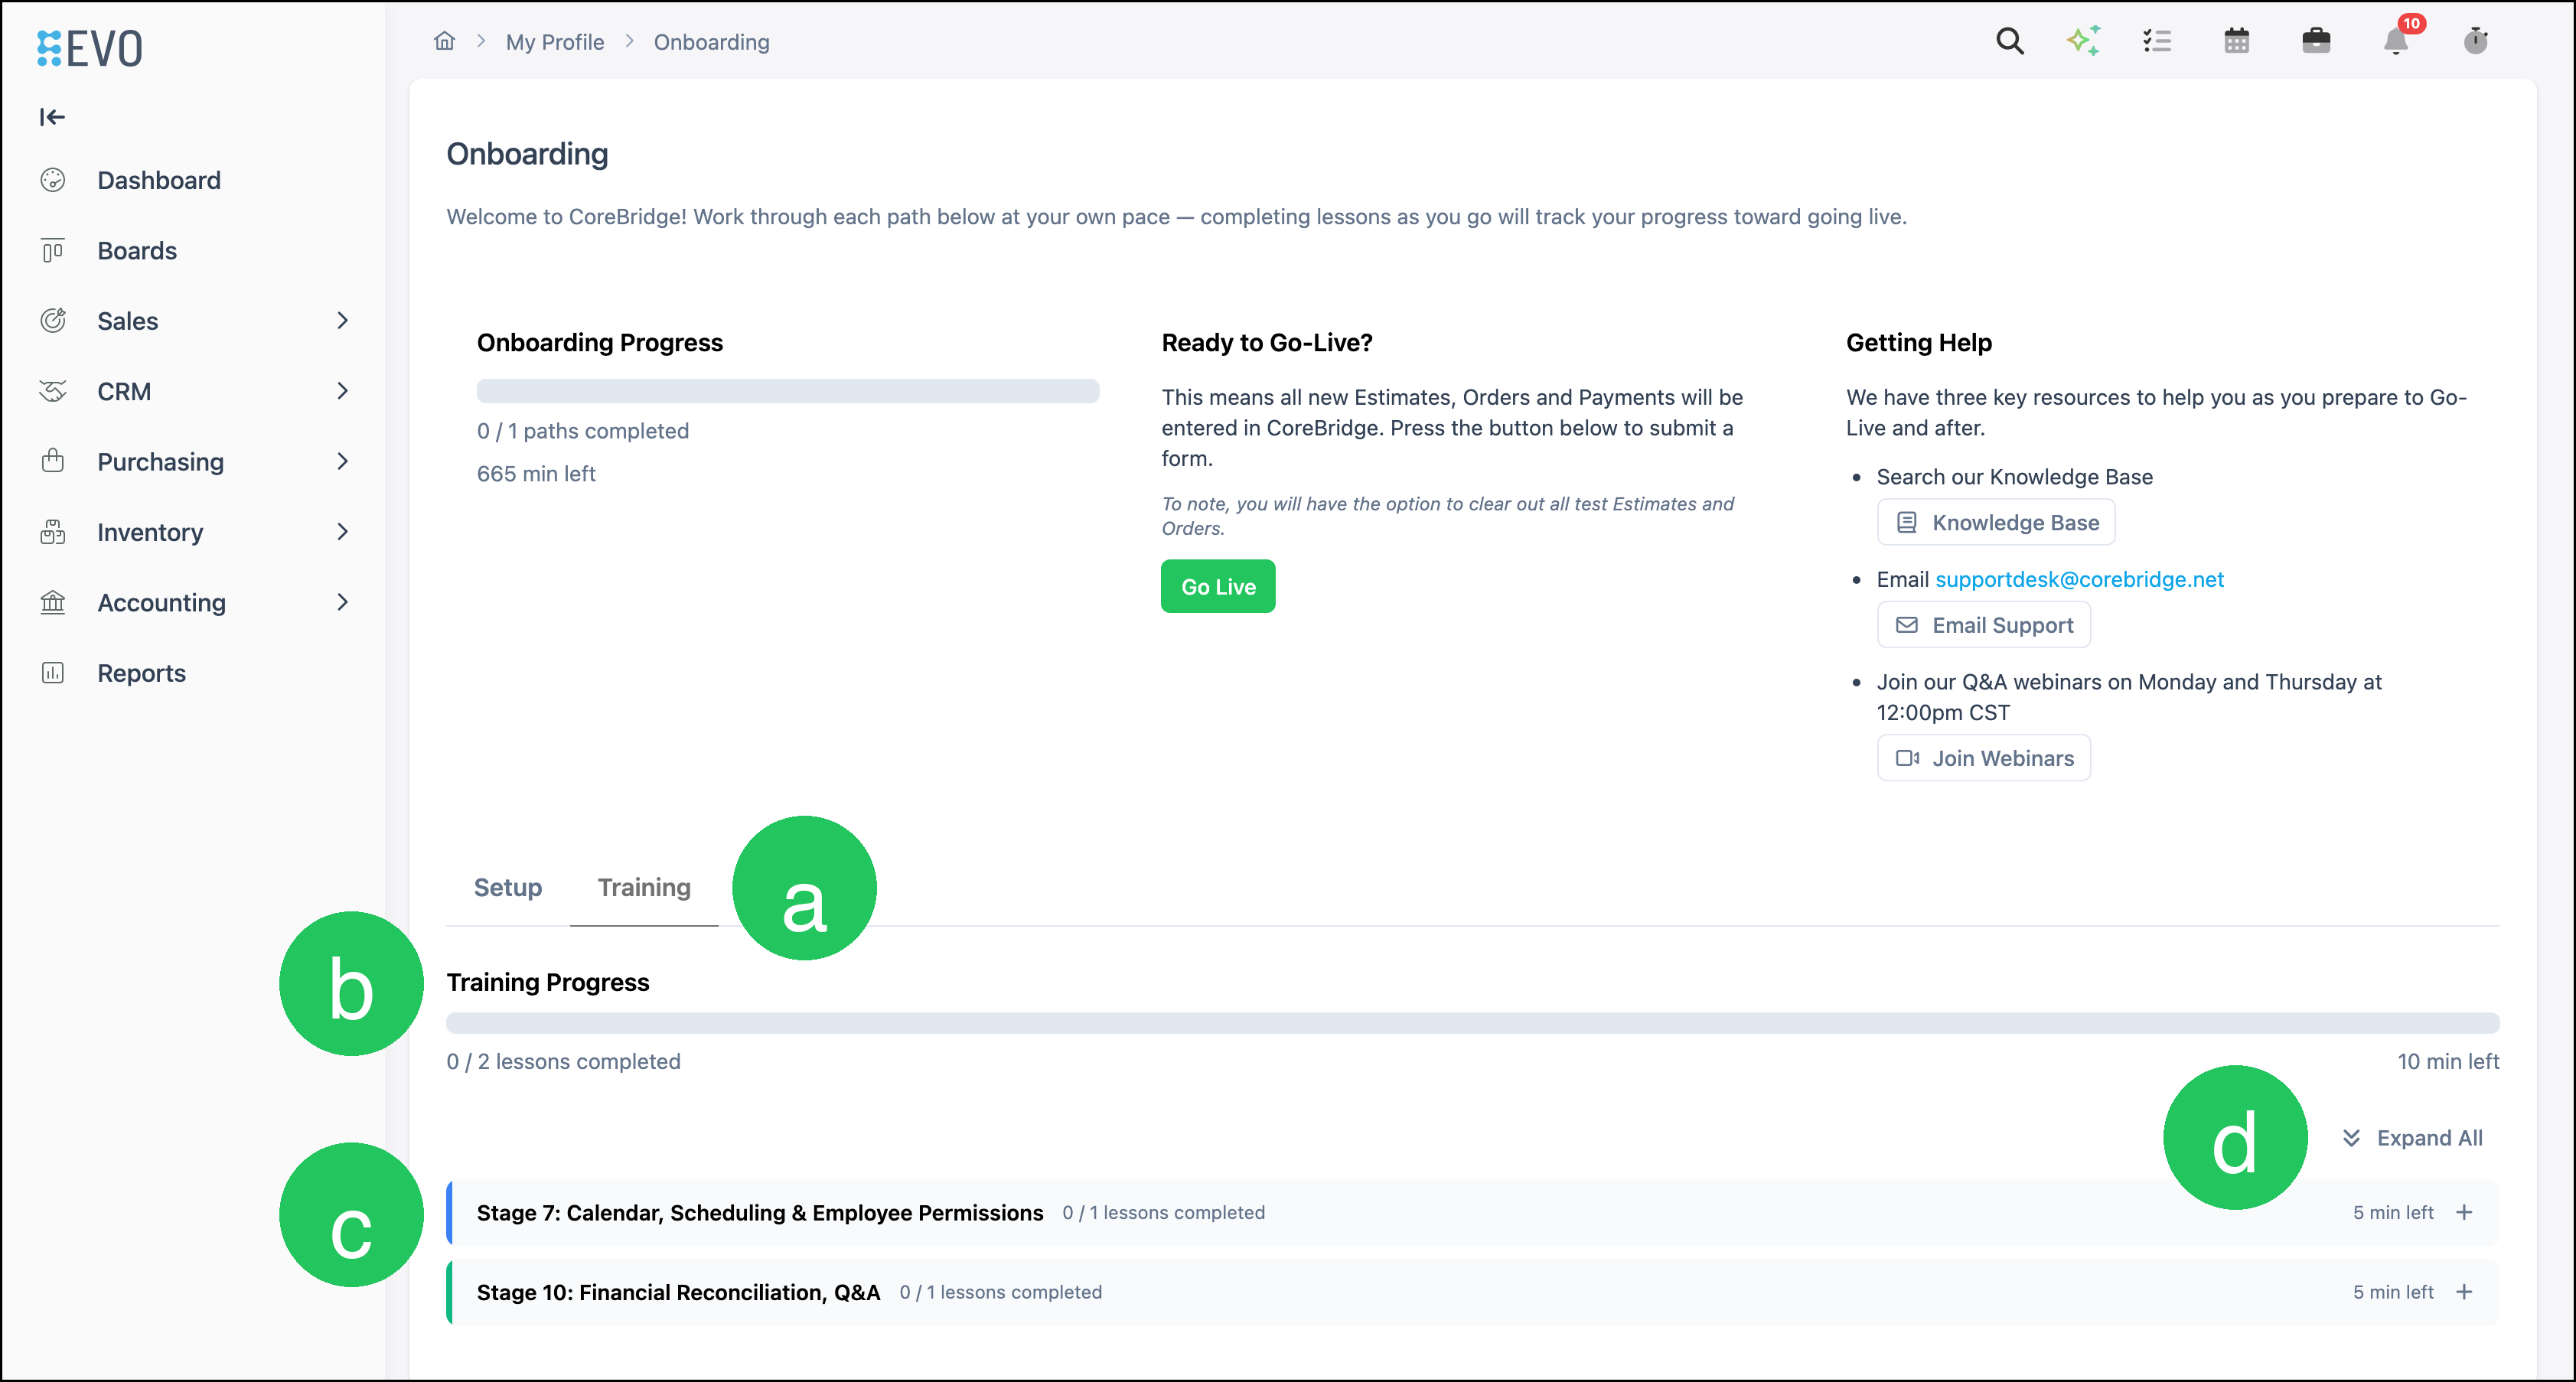Expand the Purchasing menu chevron
The width and height of the screenshot is (2576, 1382).
tap(343, 461)
